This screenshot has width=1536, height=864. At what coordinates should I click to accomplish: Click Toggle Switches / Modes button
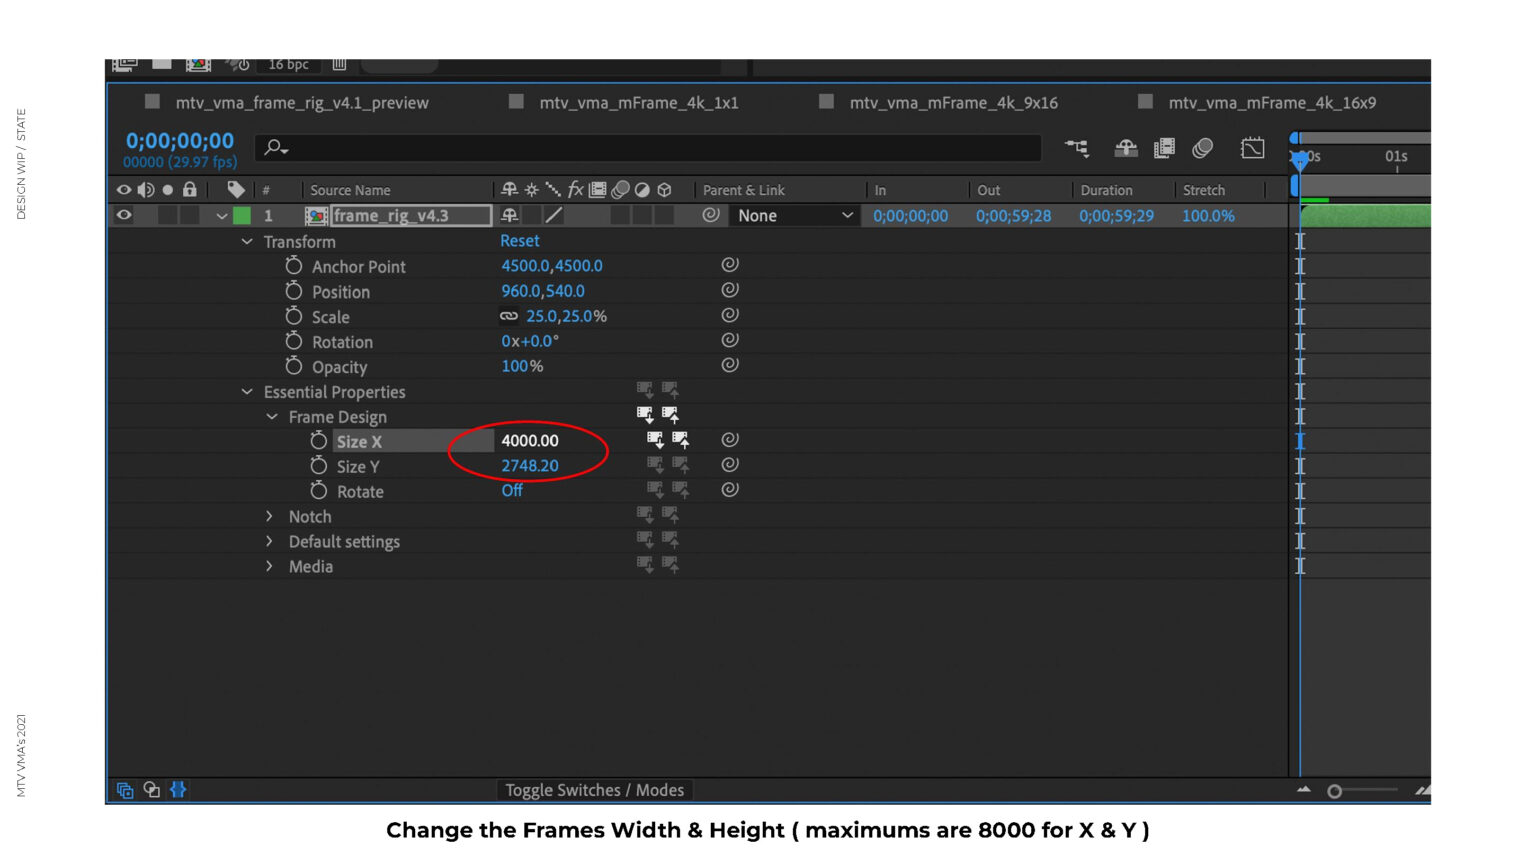pyautogui.click(x=594, y=790)
